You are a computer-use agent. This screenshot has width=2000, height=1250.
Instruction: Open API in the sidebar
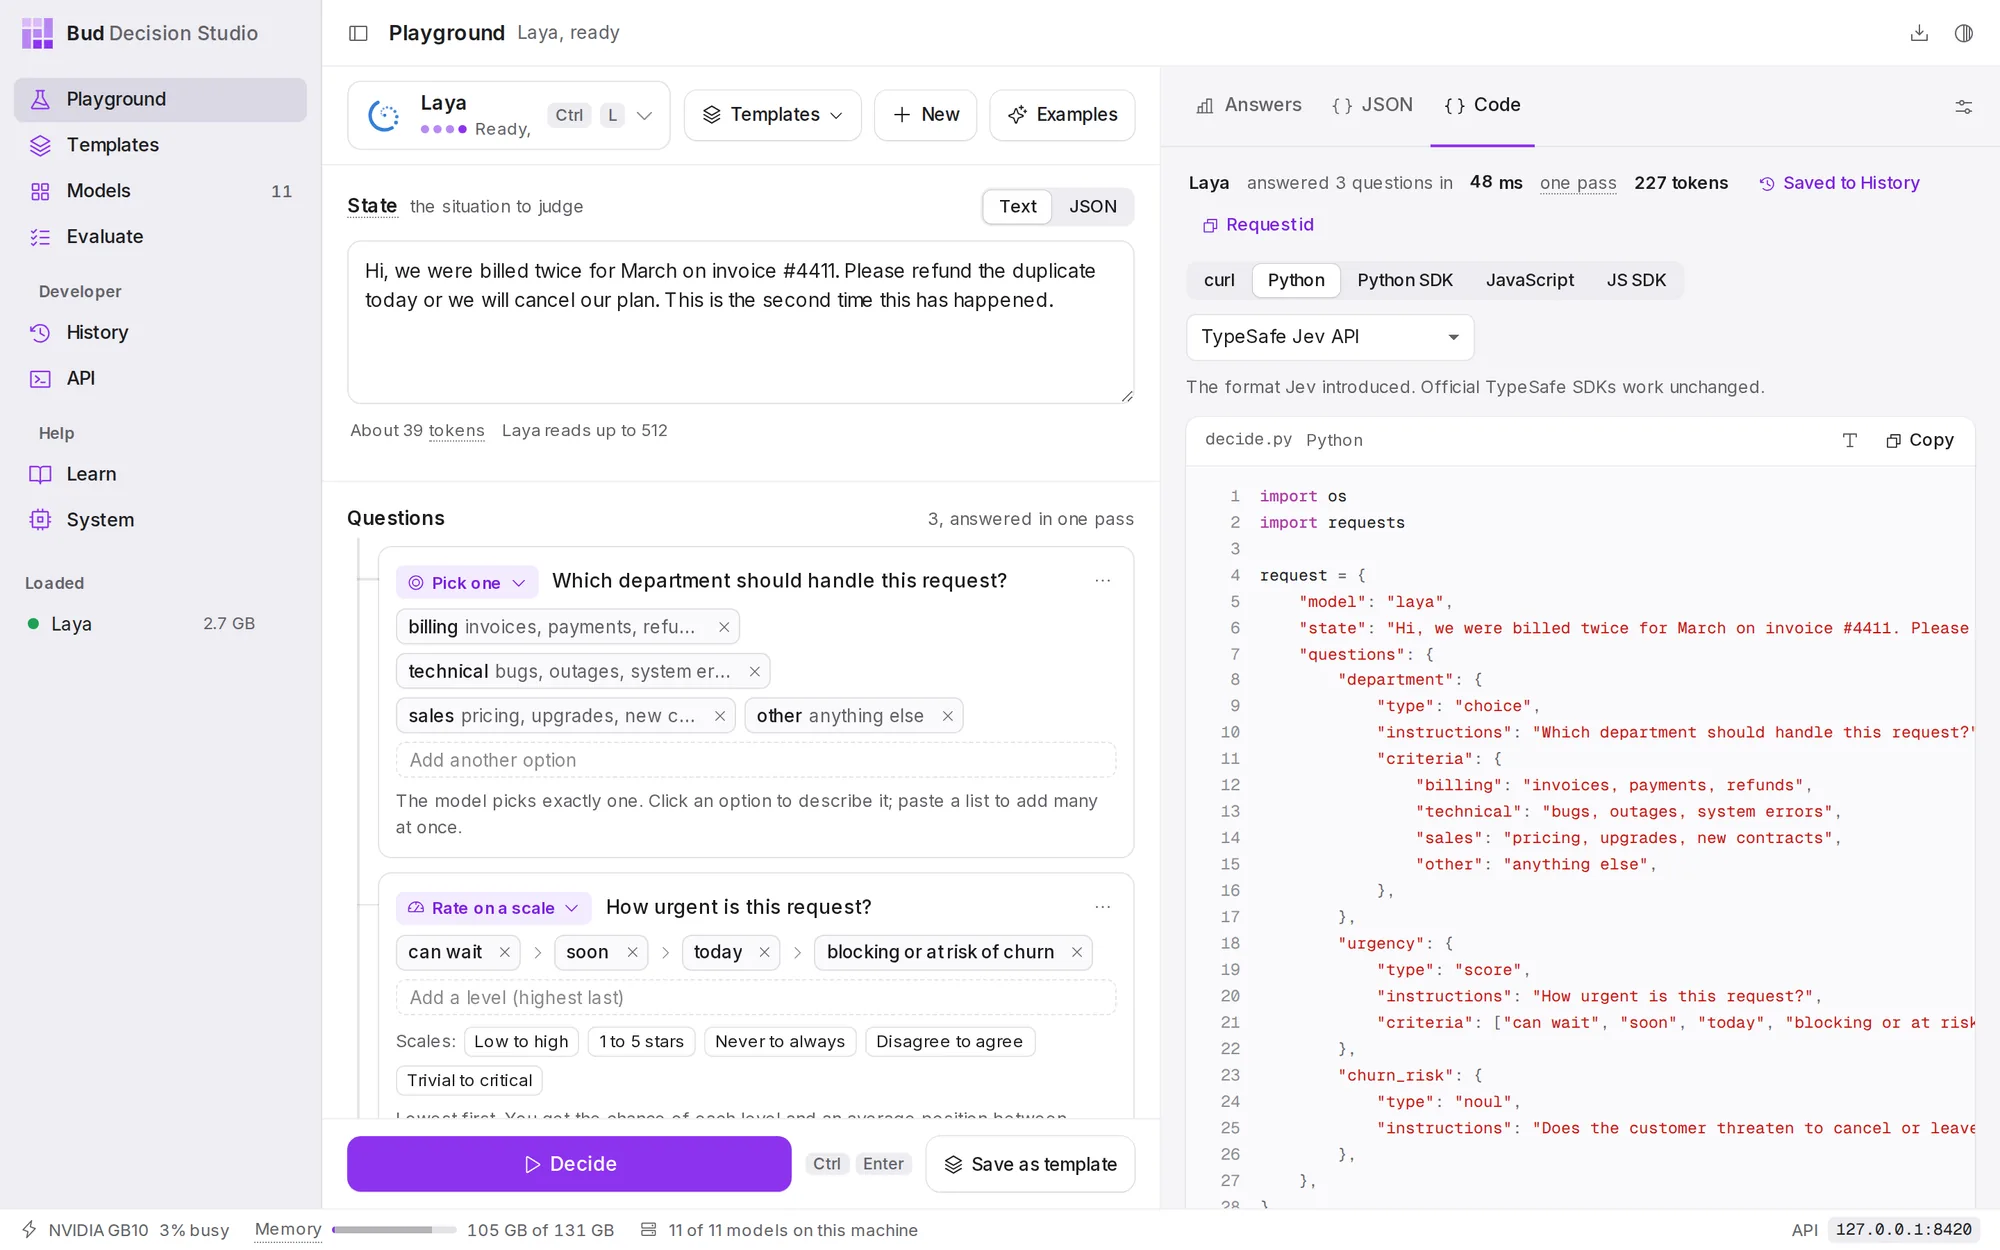coord(160,379)
